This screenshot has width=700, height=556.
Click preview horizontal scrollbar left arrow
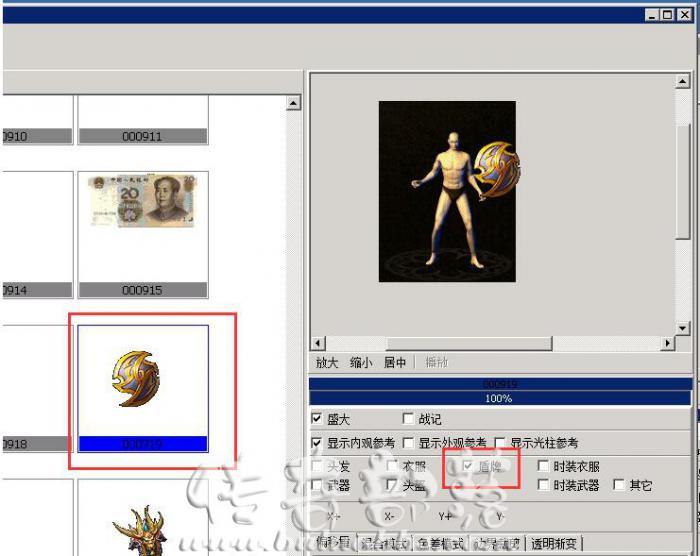pos(319,343)
